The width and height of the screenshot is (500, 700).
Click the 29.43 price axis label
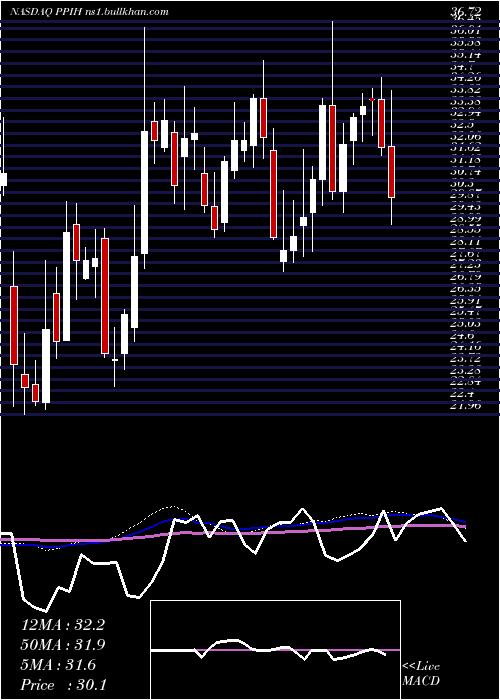click(x=465, y=207)
